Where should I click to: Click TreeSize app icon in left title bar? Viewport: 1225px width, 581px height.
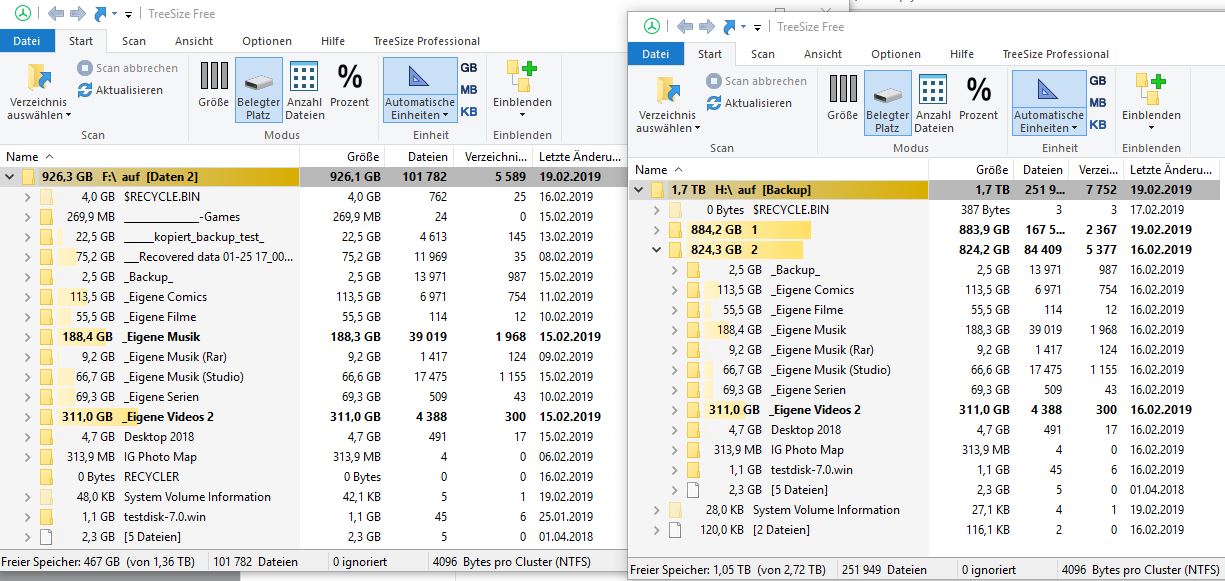coord(23,14)
